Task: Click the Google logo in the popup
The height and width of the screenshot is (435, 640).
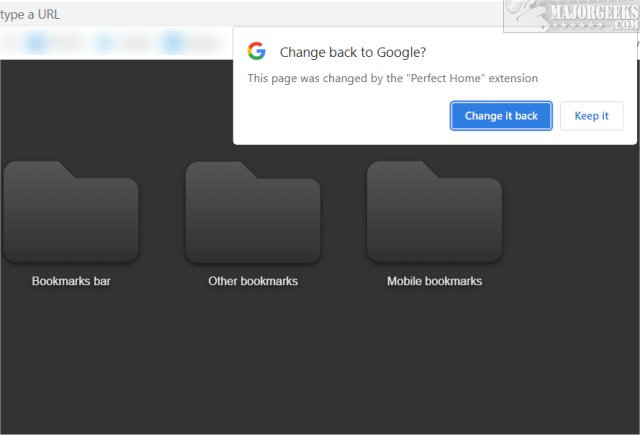Action: pyautogui.click(x=256, y=51)
